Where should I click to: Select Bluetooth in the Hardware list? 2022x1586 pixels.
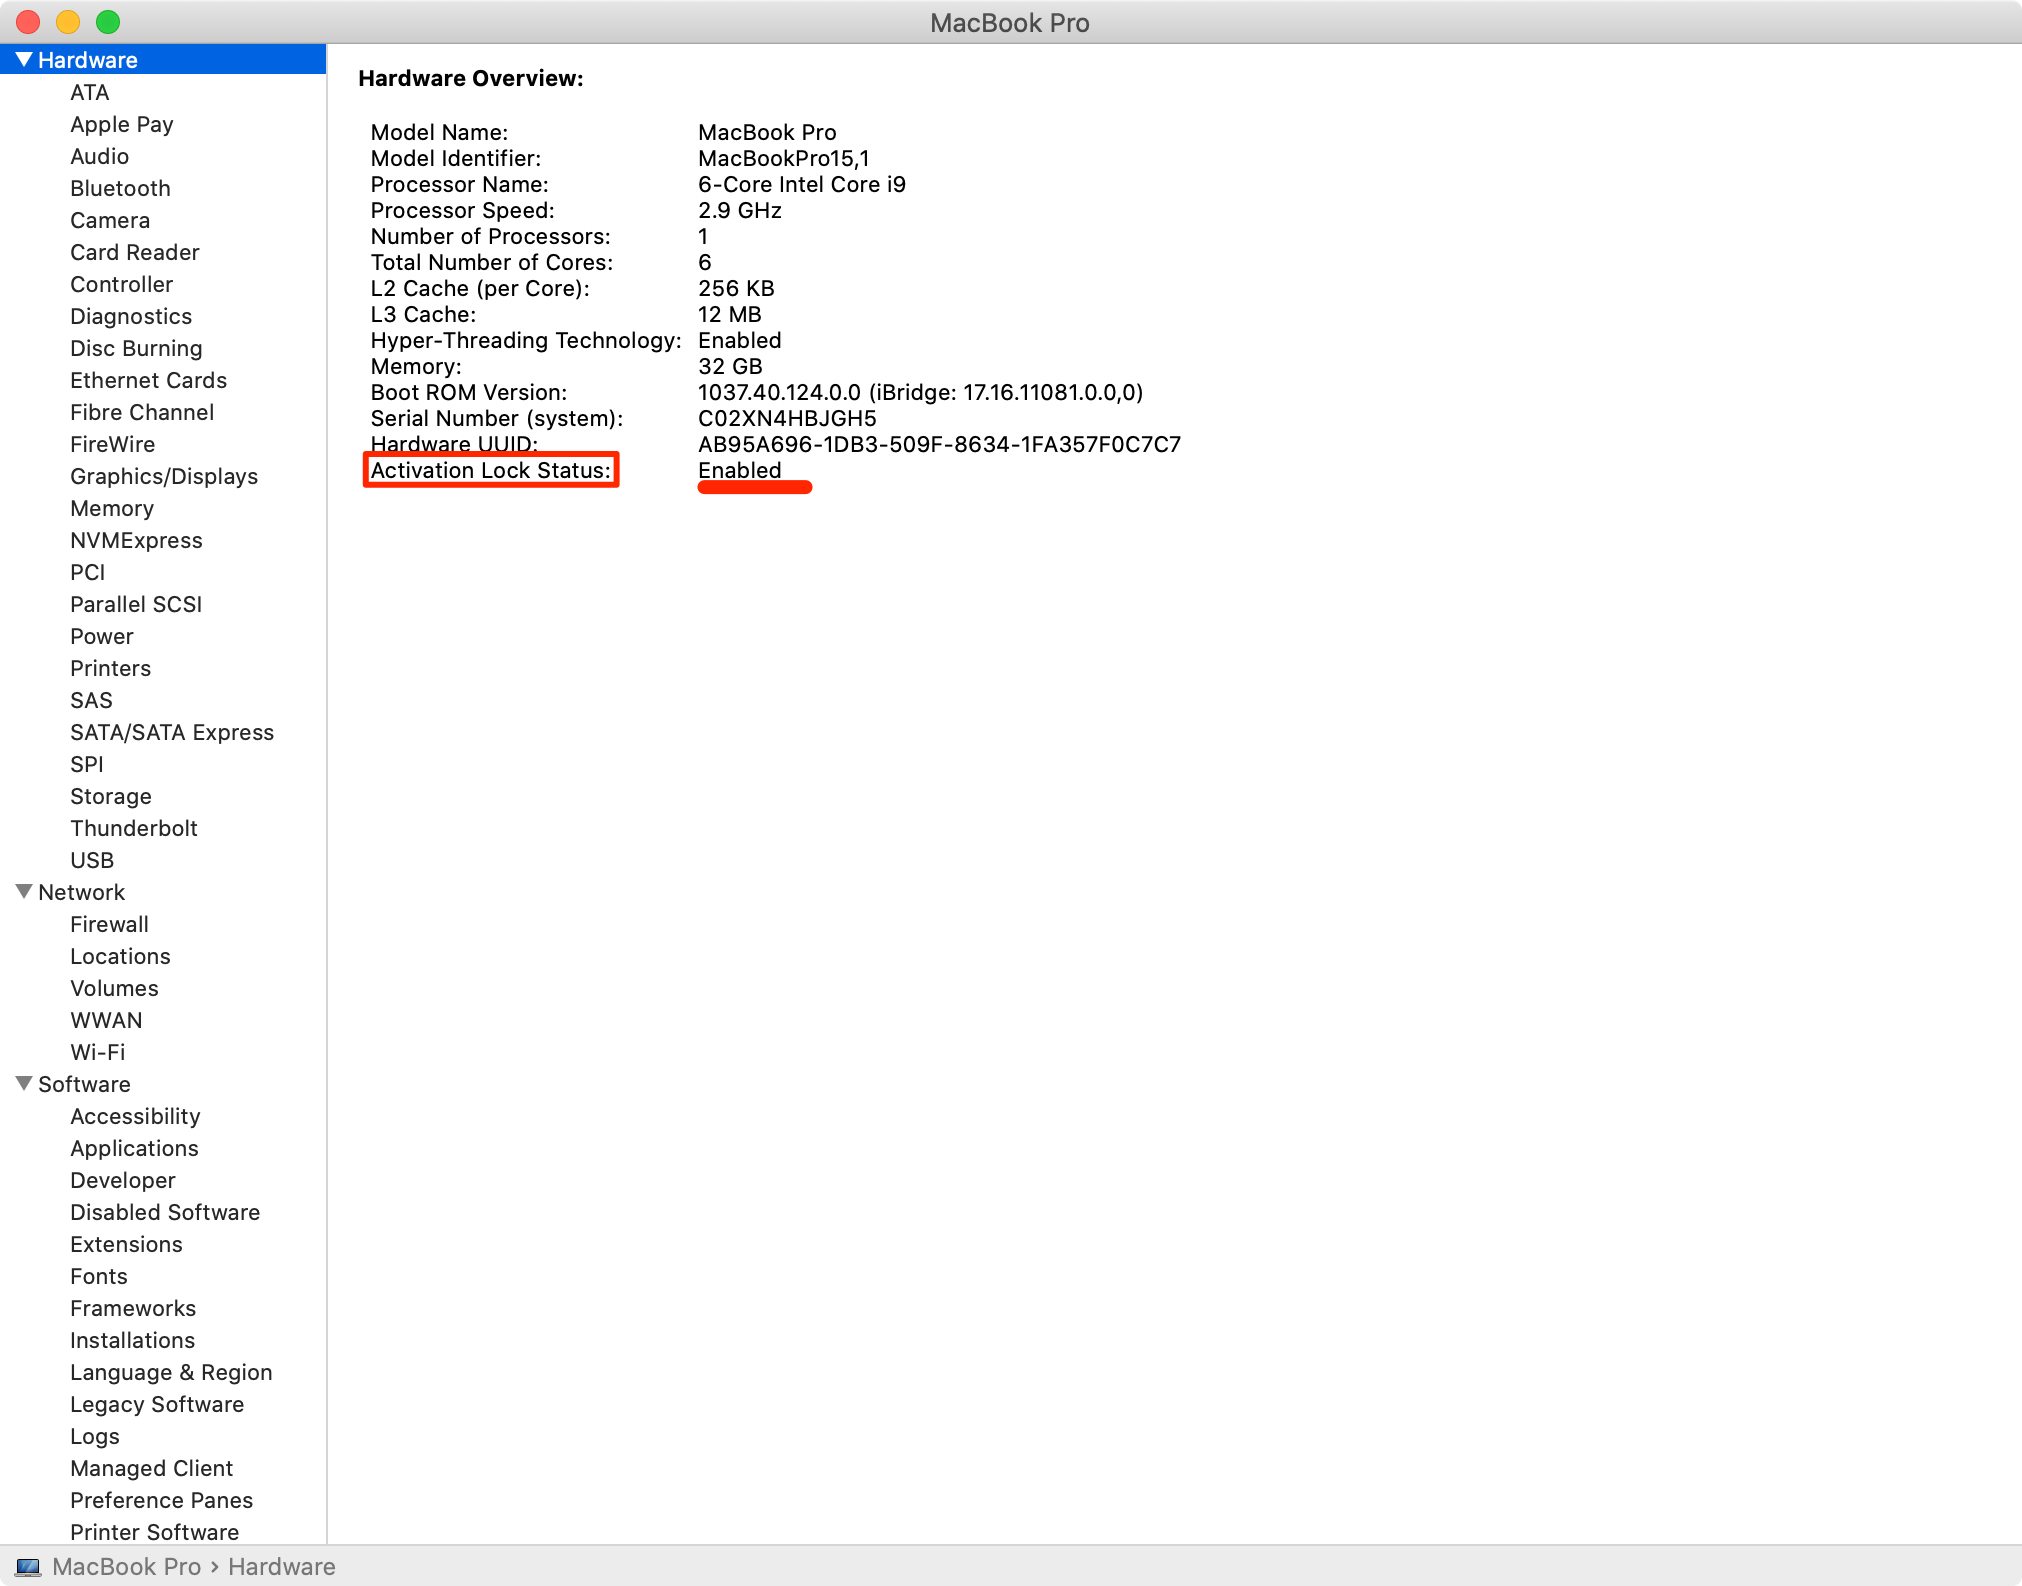120,188
